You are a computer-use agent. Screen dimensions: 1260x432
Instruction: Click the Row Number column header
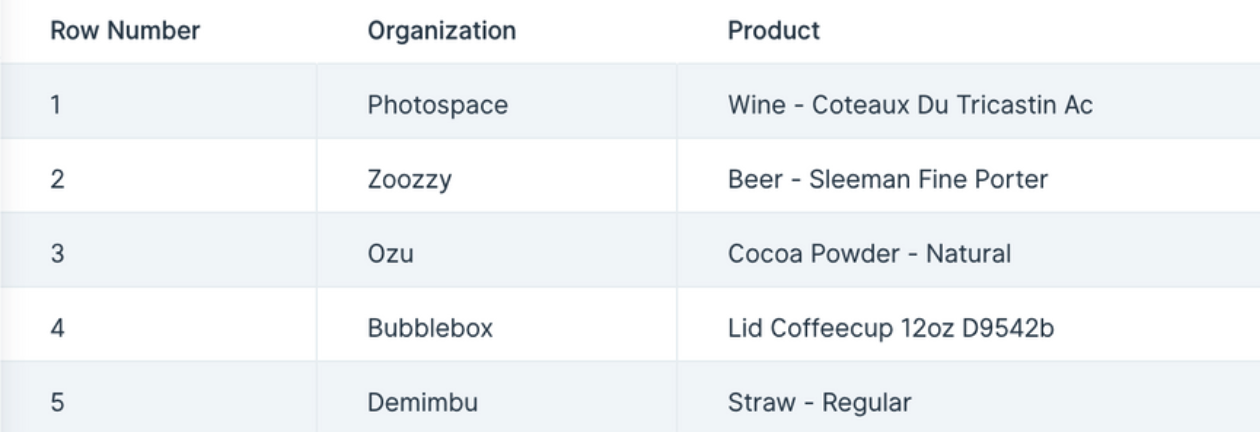pyautogui.click(x=125, y=31)
